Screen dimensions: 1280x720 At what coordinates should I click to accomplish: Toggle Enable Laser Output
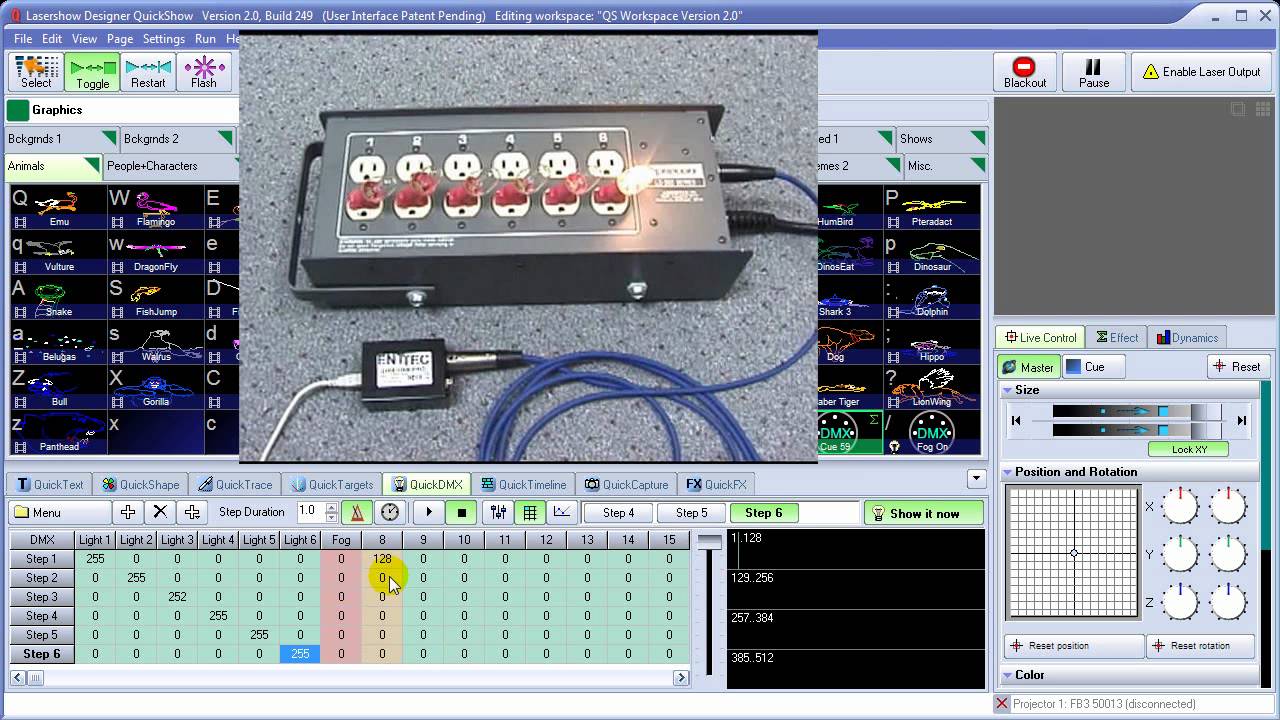[1201, 72]
